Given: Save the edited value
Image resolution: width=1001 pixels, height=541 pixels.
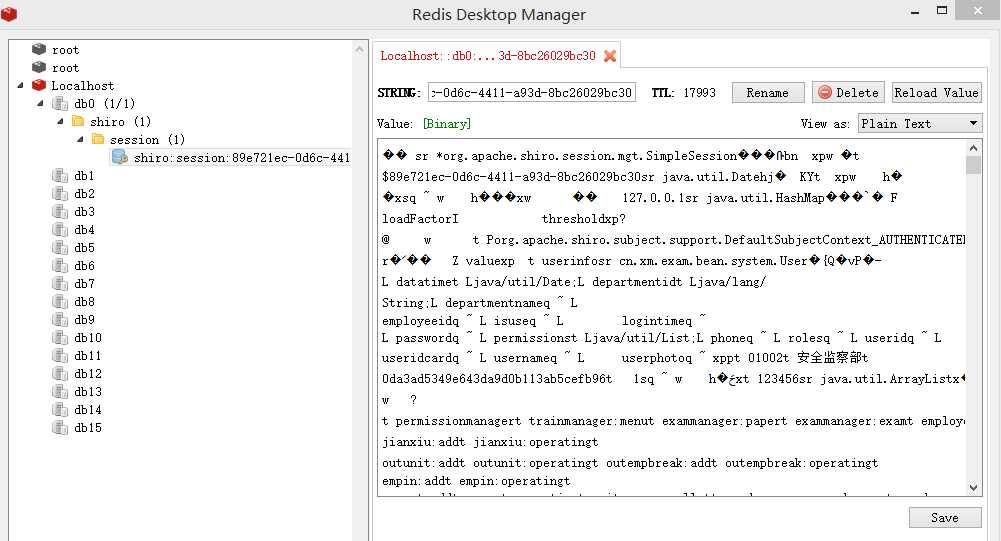Looking at the screenshot, I should click(945, 517).
